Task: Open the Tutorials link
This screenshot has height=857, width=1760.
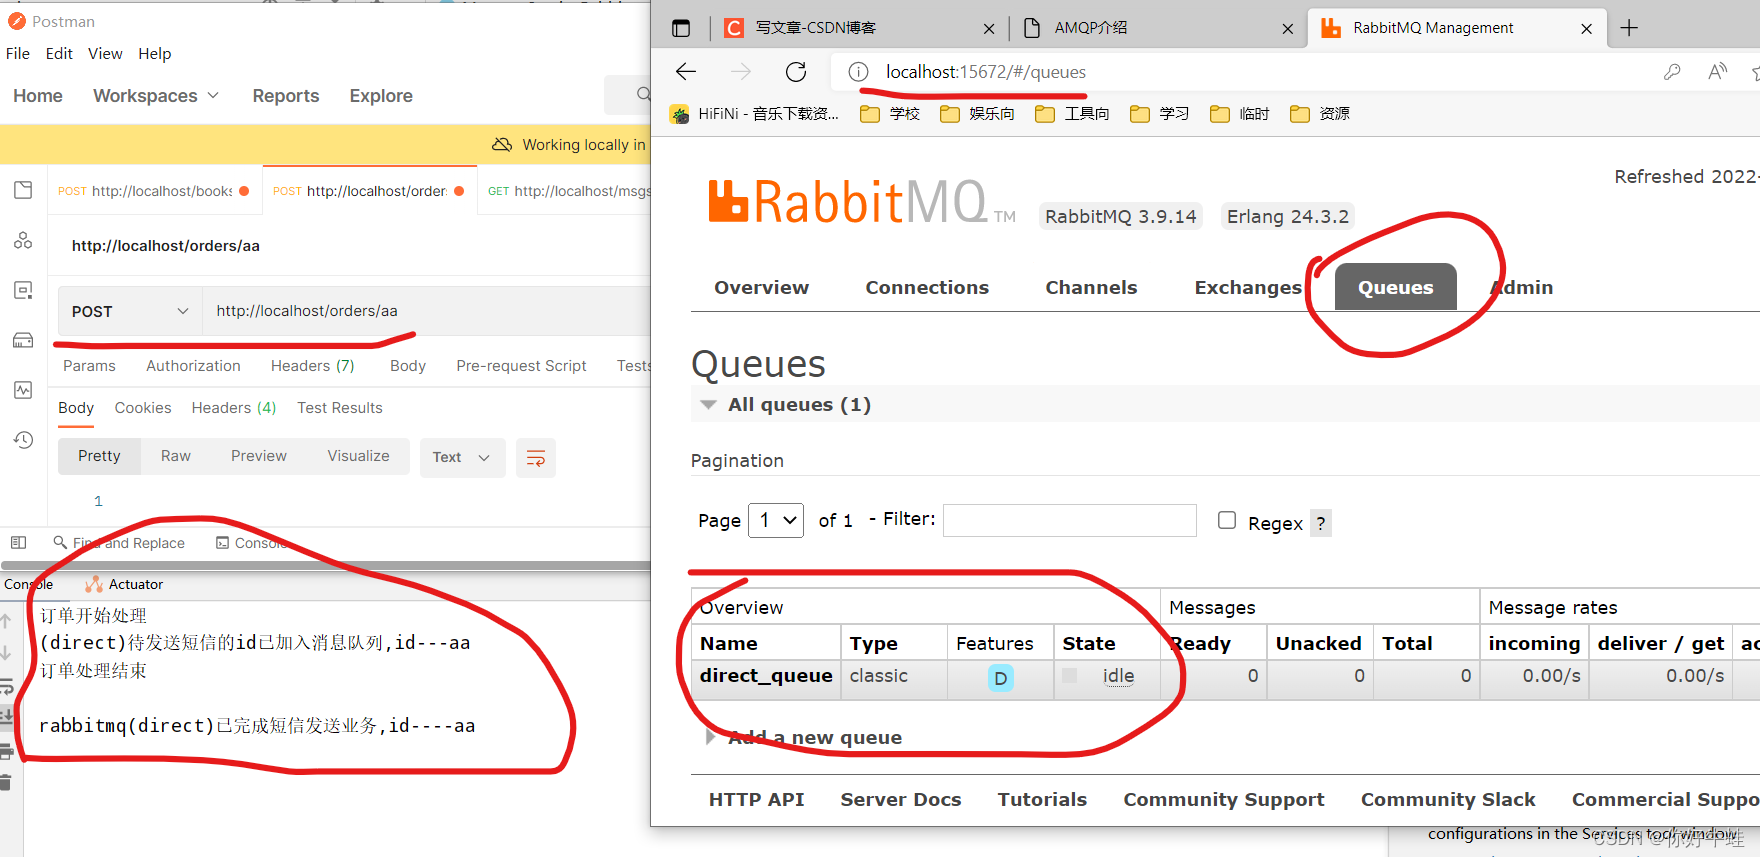Action: point(1042,800)
